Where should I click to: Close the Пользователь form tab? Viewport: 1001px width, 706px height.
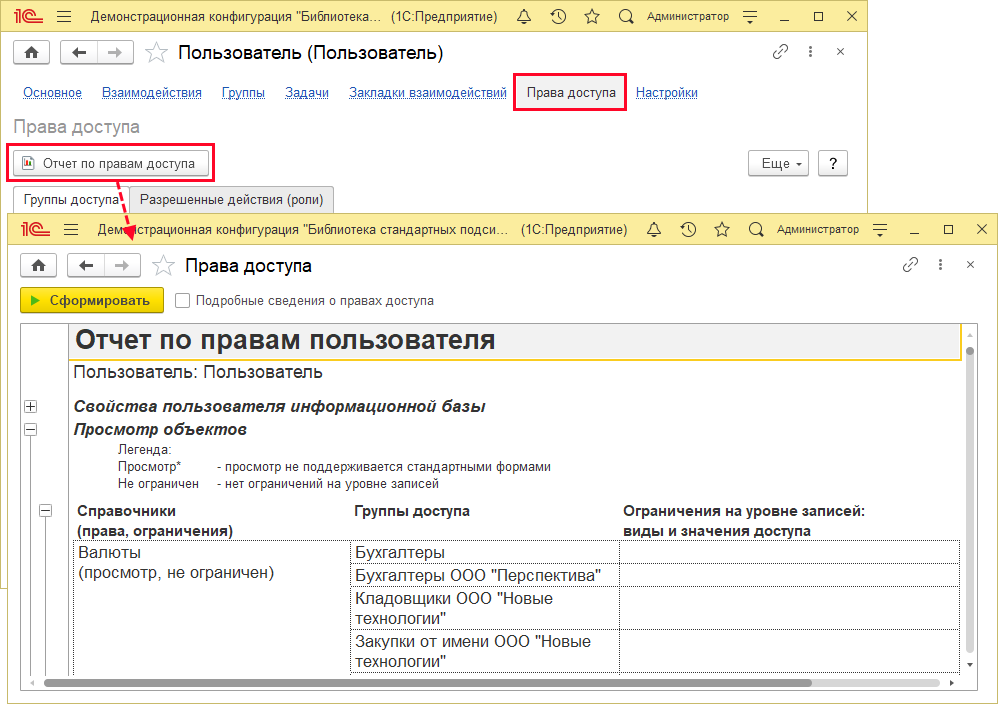[840, 52]
